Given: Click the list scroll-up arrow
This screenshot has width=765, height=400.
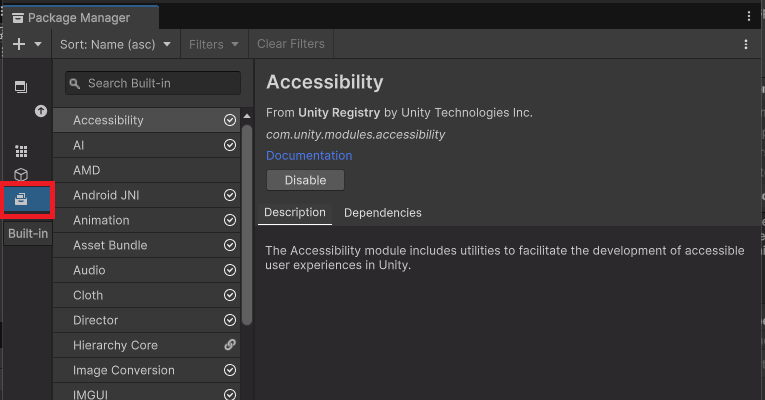Looking at the screenshot, I should tap(247, 116).
